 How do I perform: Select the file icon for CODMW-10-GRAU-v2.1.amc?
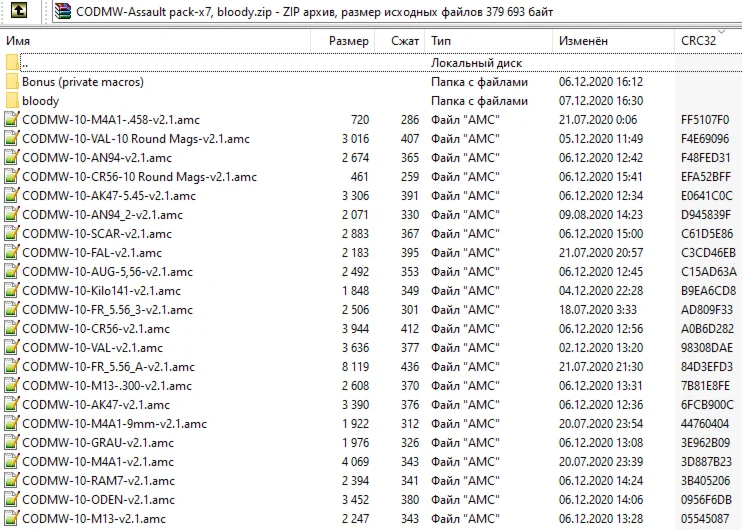point(12,442)
